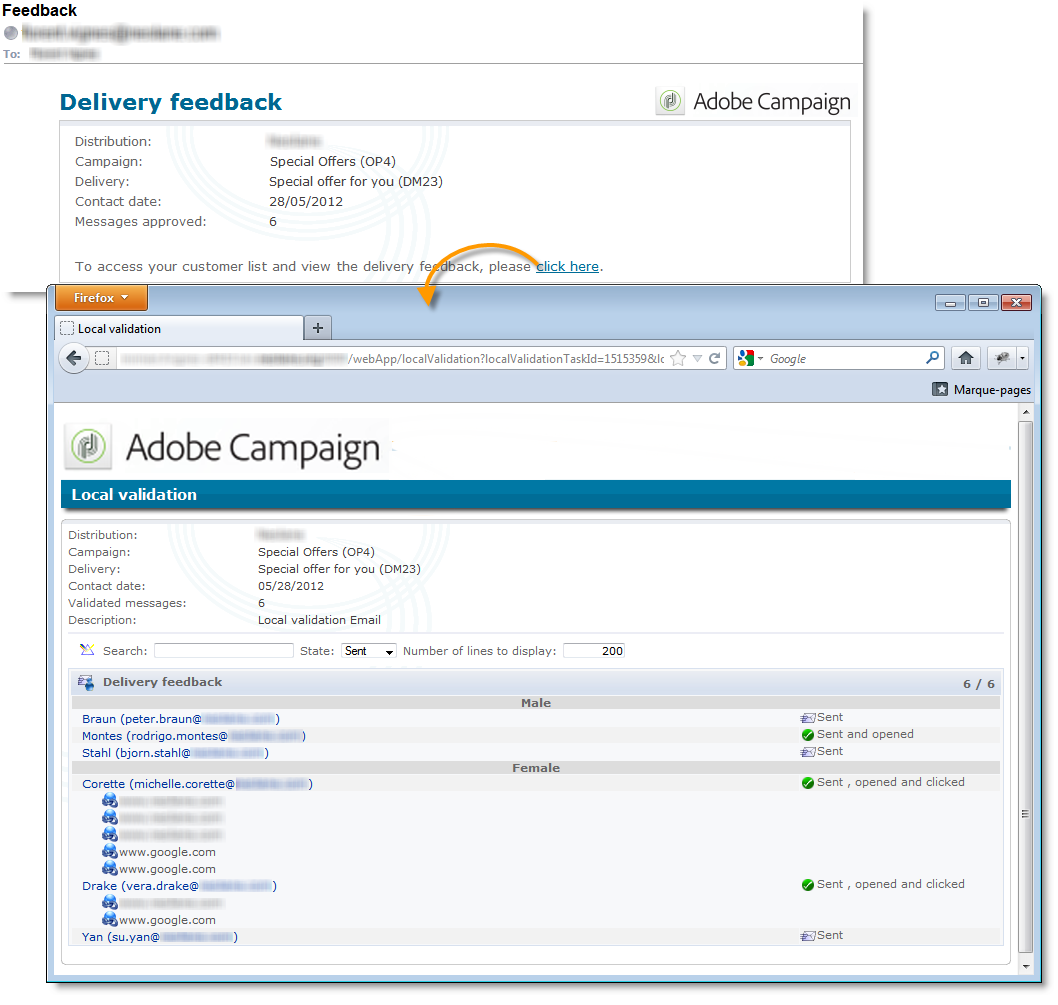The image size is (1058, 1005).
Task: Click the 6 / 6 counter text
Action: point(978,684)
